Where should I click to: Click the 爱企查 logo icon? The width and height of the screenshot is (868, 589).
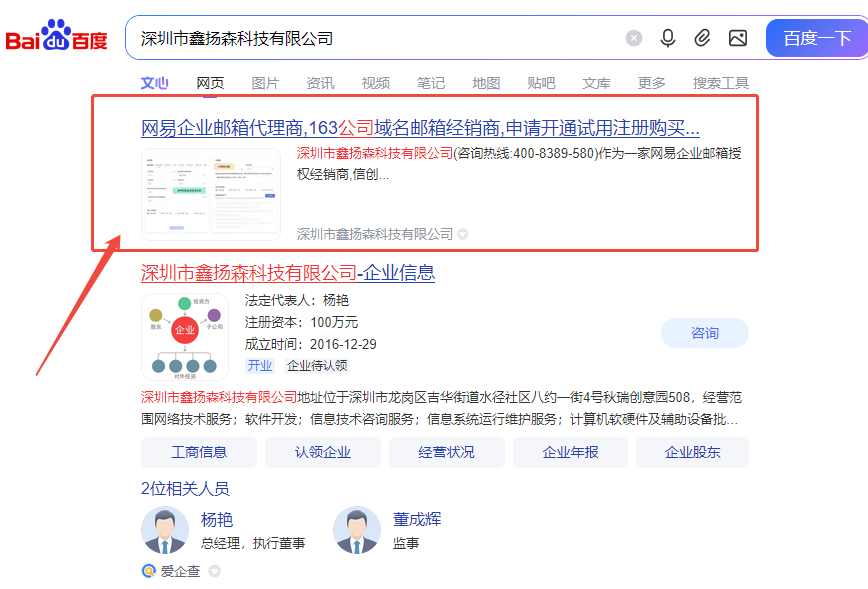point(149,571)
